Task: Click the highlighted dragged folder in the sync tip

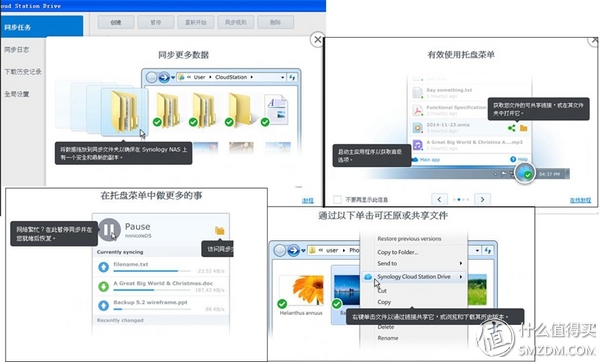Action: pyautogui.click(x=124, y=111)
